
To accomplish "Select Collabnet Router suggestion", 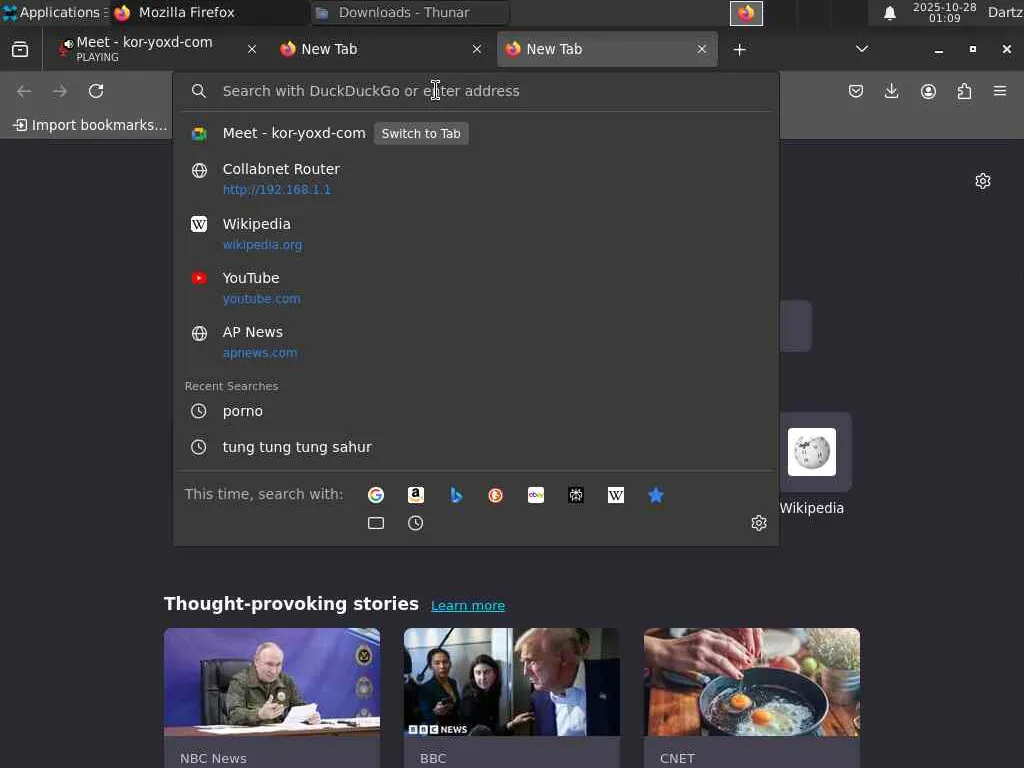I will [x=475, y=178].
